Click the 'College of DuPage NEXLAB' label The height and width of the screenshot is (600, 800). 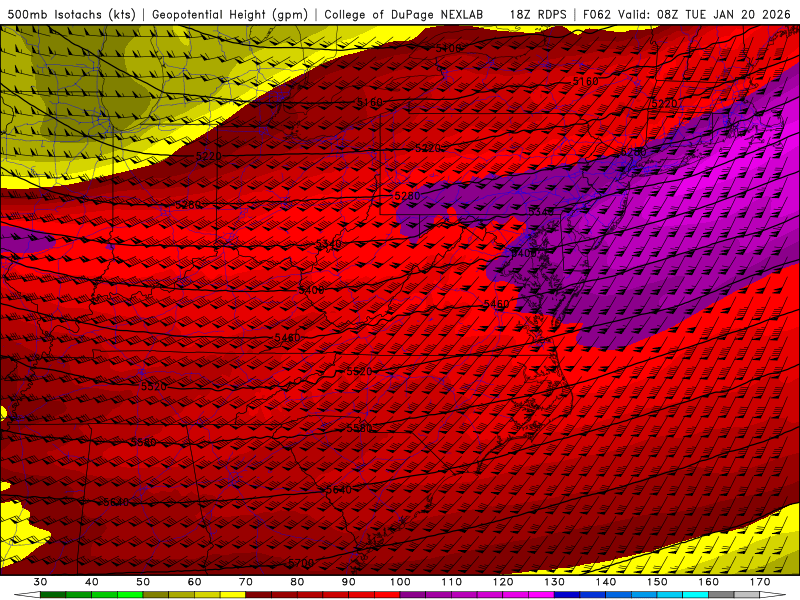(404, 14)
